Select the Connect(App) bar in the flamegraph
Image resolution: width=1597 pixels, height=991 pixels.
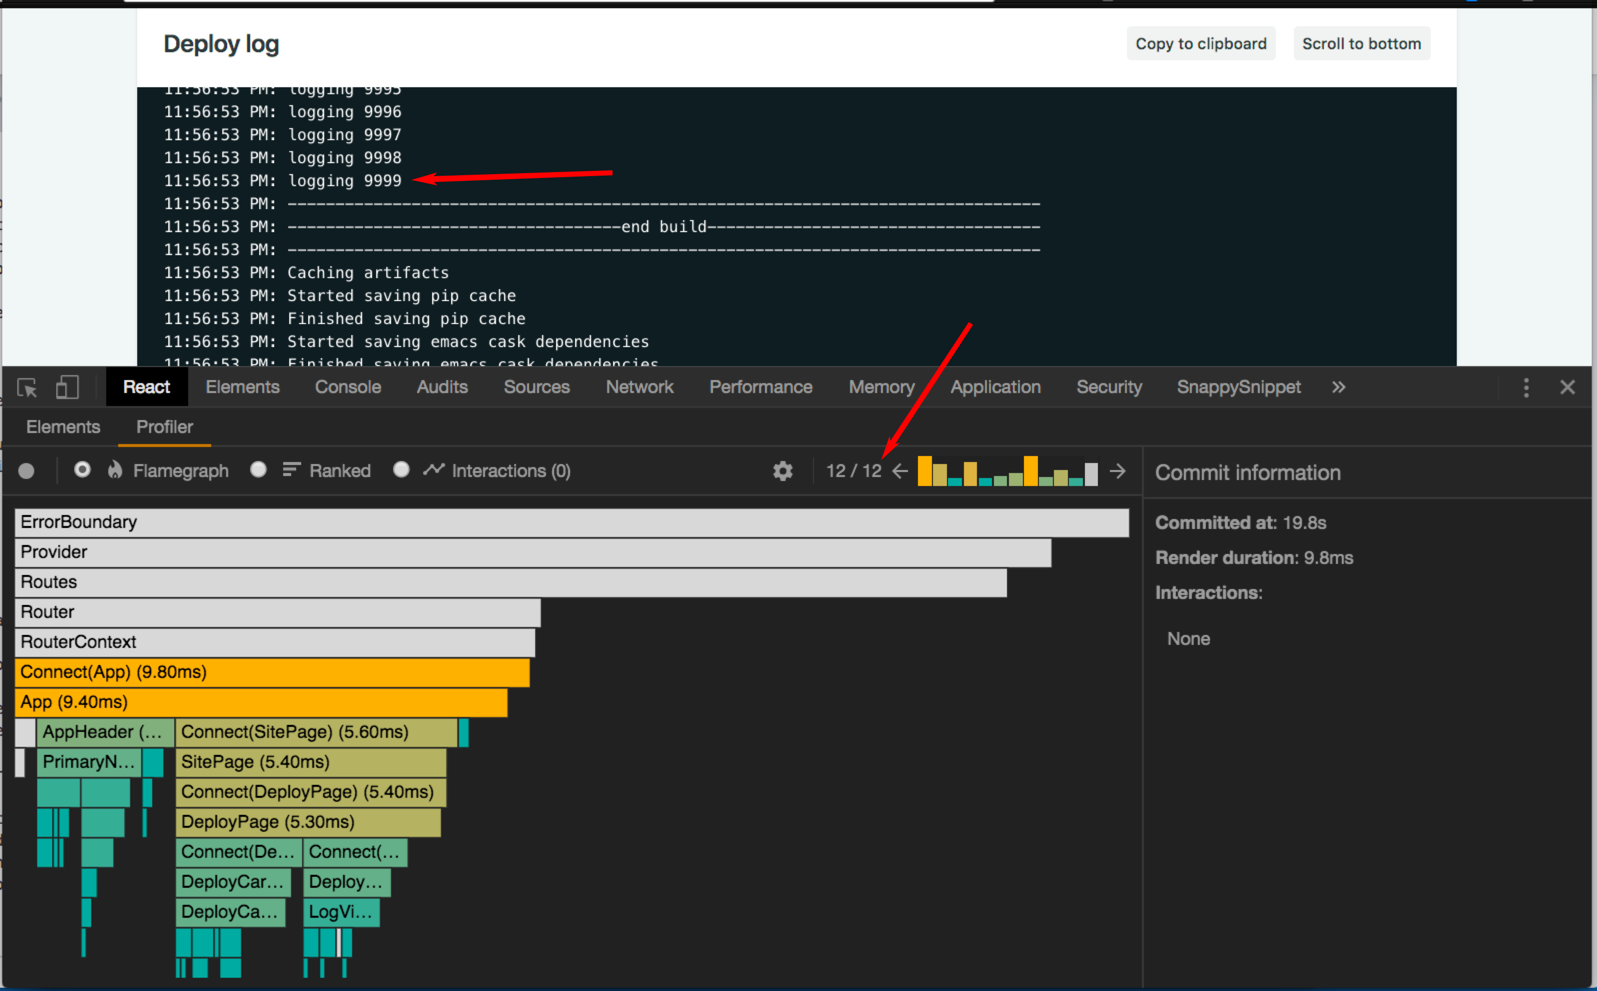pos(272,672)
